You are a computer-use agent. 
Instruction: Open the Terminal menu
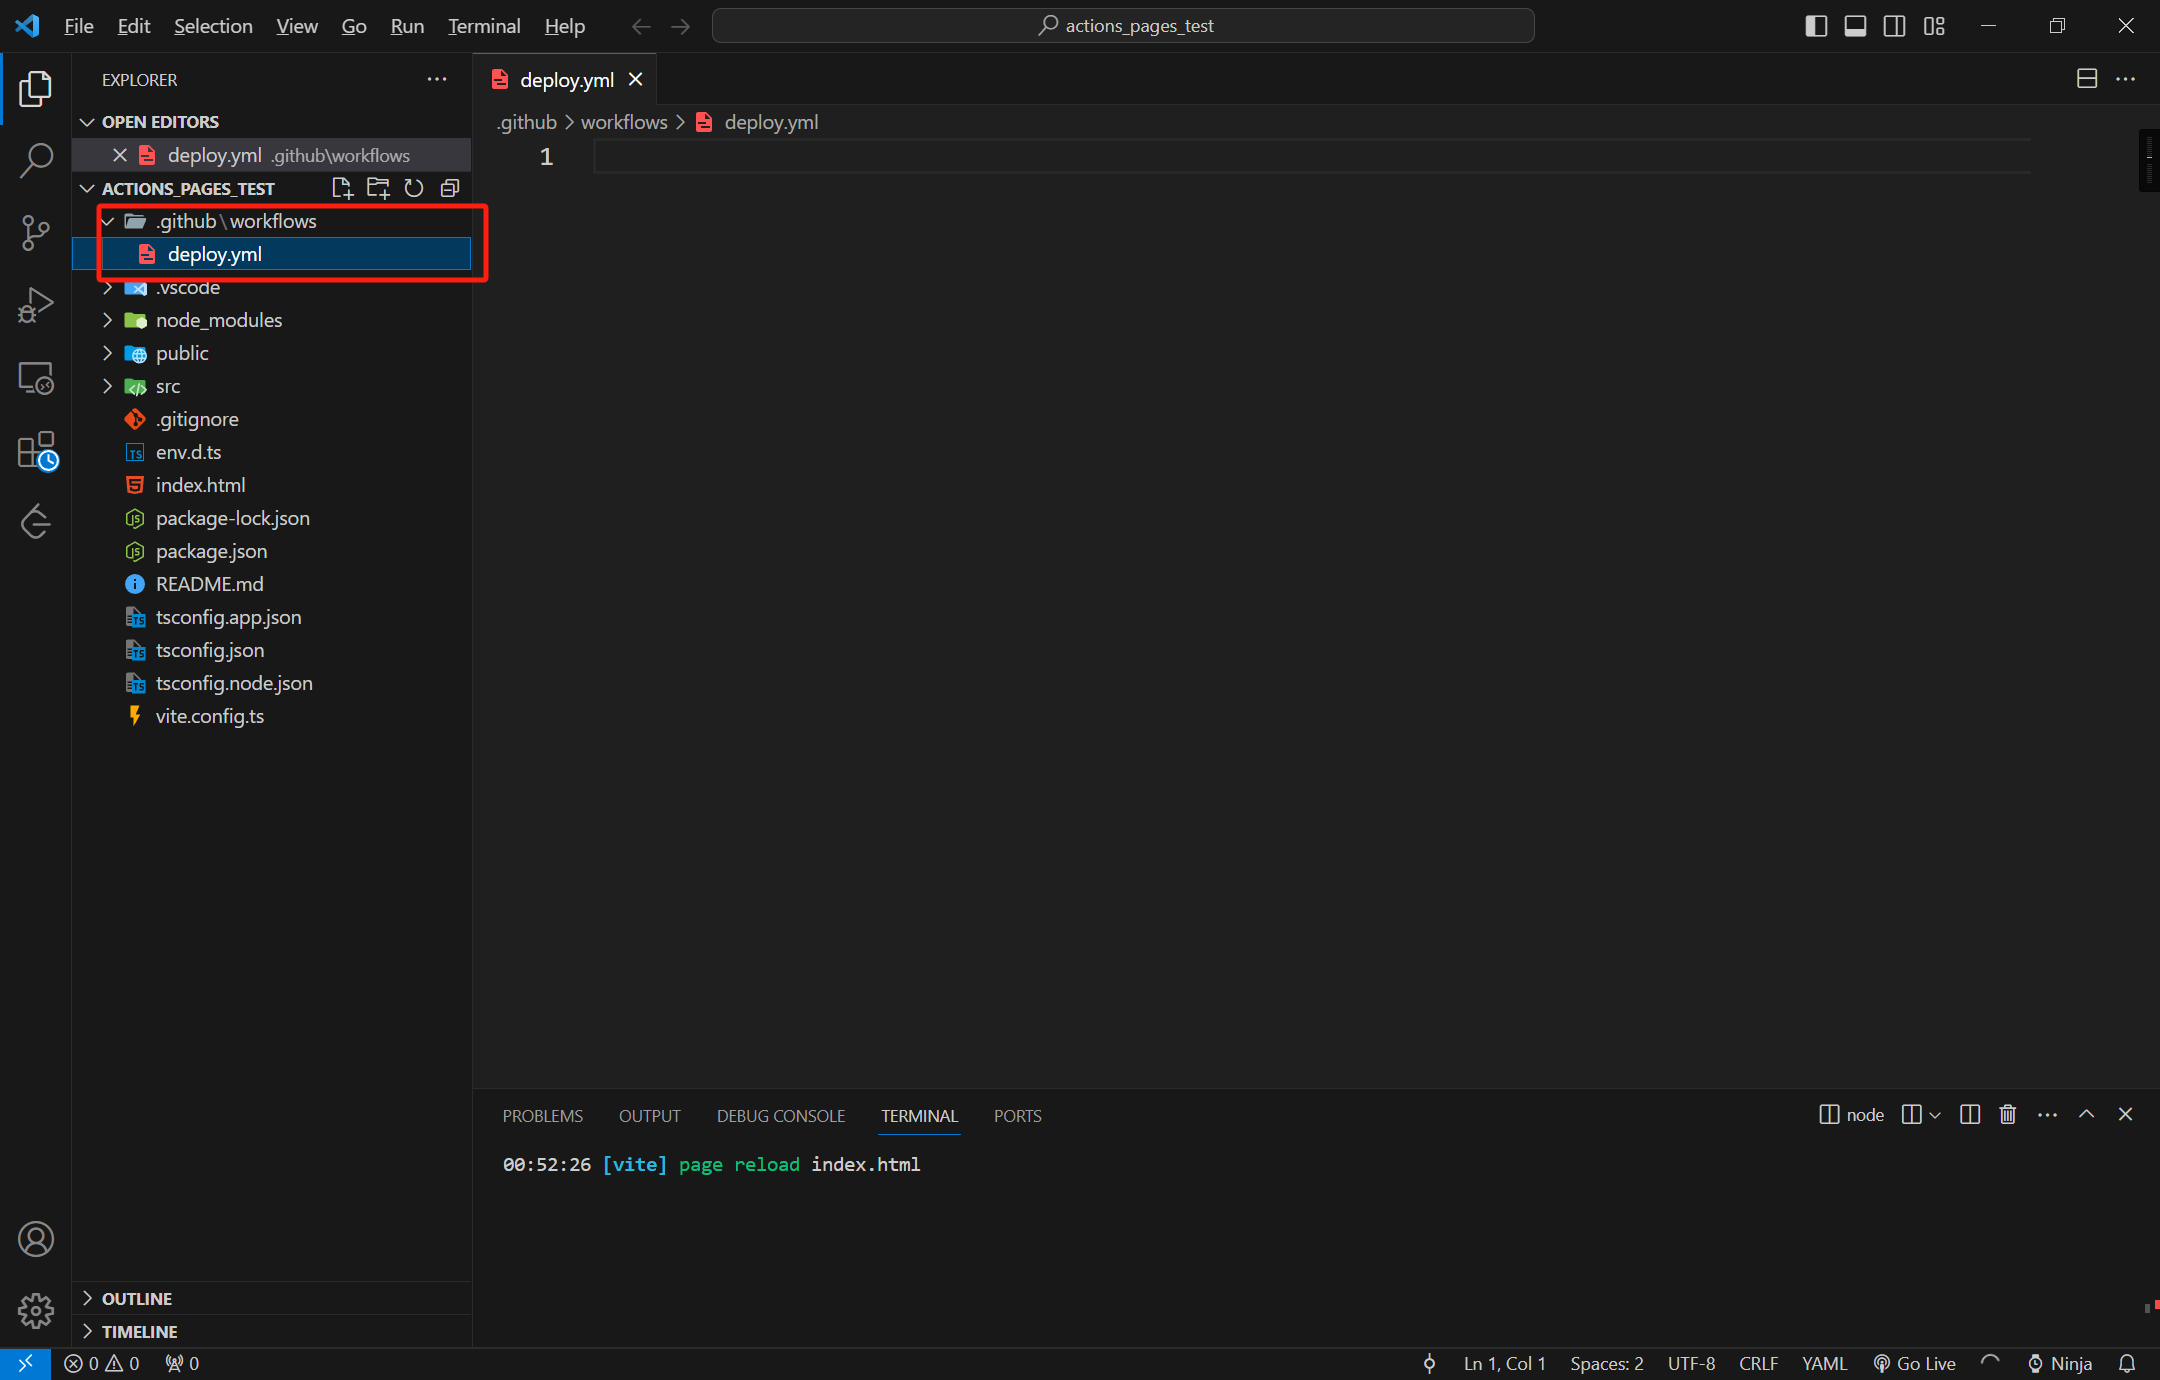coord(484,26)
